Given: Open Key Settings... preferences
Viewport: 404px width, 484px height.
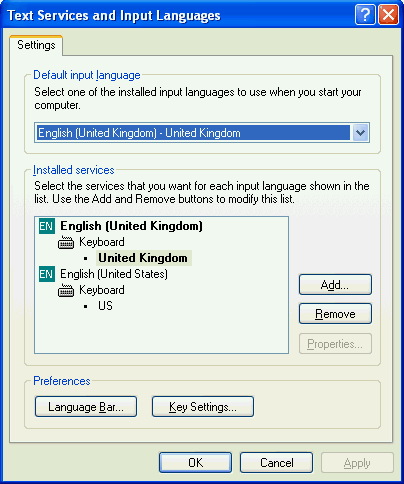Looking at the screenshot, I should coord(203,407).
